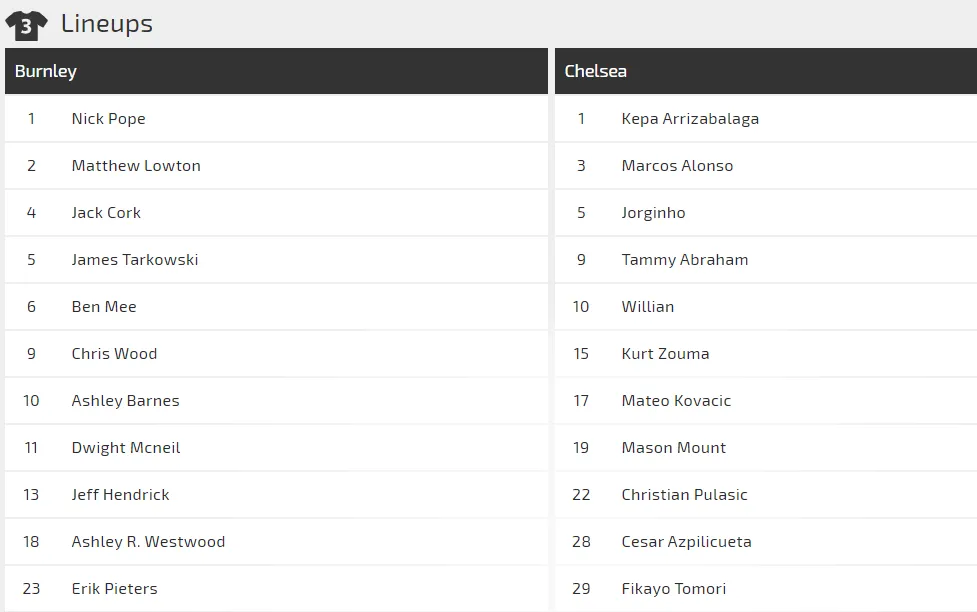This screenshot has height=612, width=977.
Task: Select James Tarkowski from the lineup
Action: click(135, 259)
